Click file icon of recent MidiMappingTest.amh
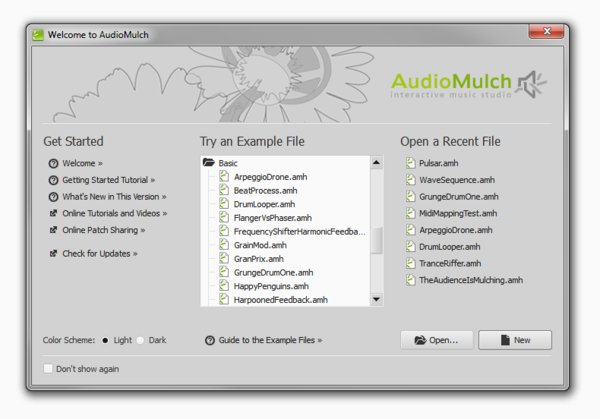This screenshot has width=600, height=419. tap(411, 213)
